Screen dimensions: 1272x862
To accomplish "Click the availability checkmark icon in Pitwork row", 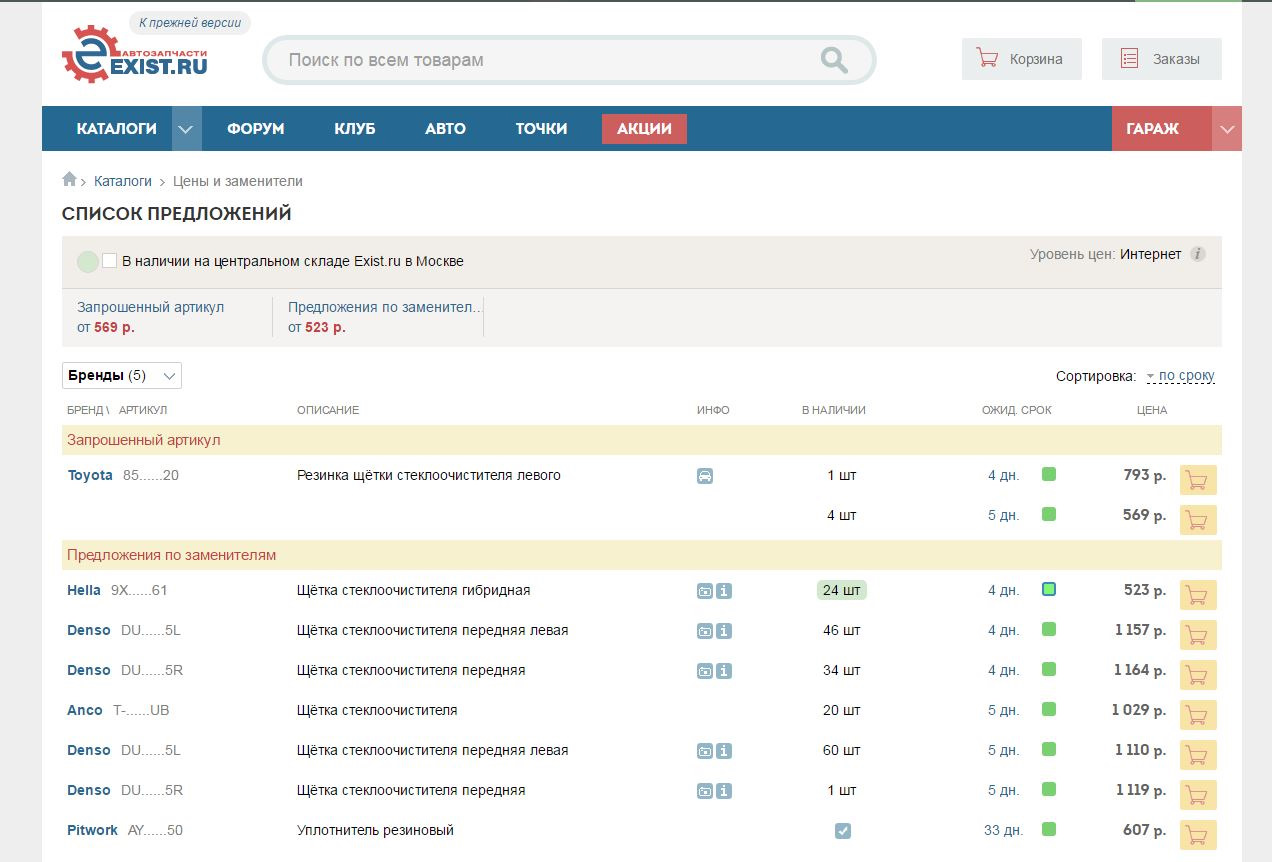I will [843, 831].
